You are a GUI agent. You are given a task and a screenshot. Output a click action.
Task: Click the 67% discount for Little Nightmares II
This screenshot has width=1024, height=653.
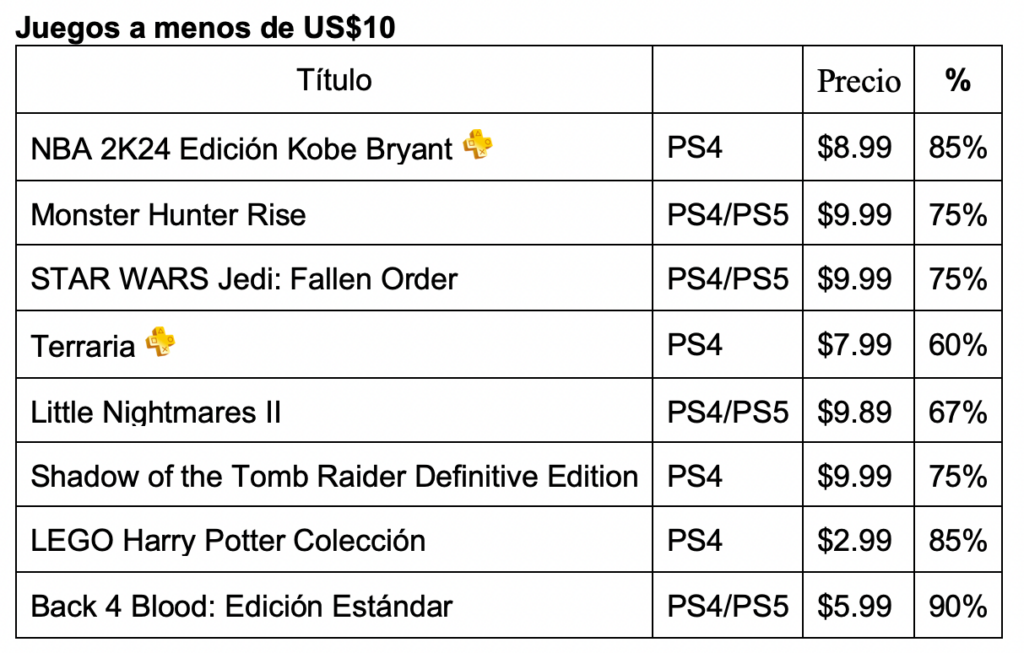pos(958,412)
